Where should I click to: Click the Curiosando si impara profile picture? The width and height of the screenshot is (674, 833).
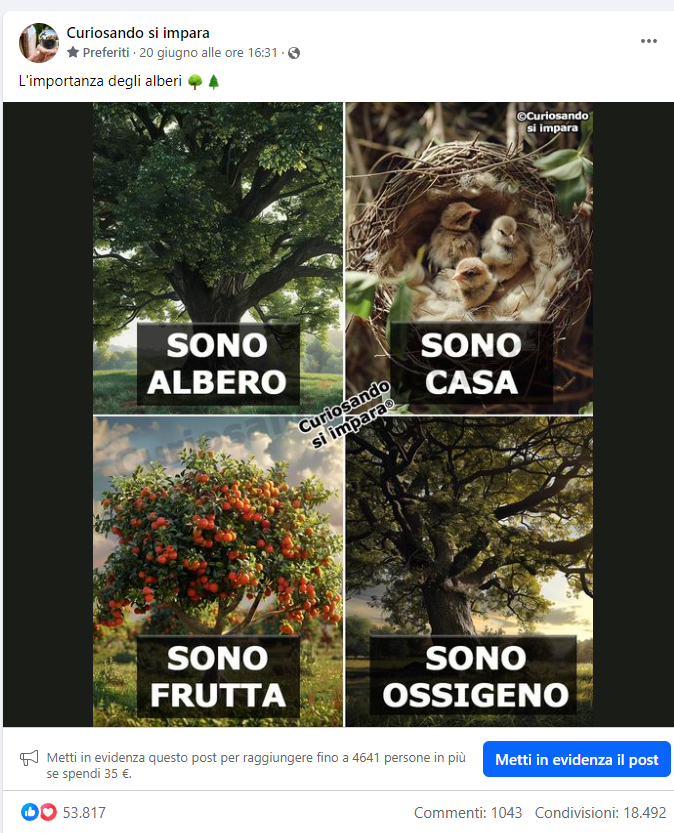click(39, 42)
